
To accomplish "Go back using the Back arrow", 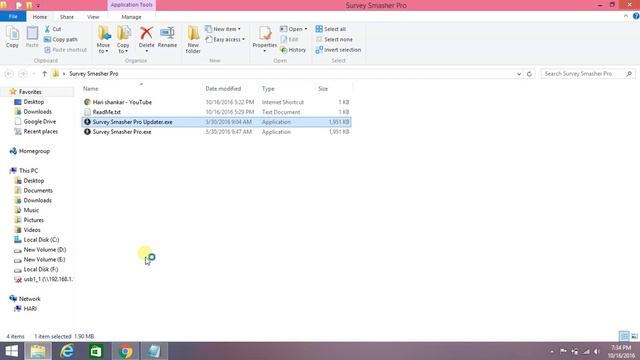I will click(9, 74).
